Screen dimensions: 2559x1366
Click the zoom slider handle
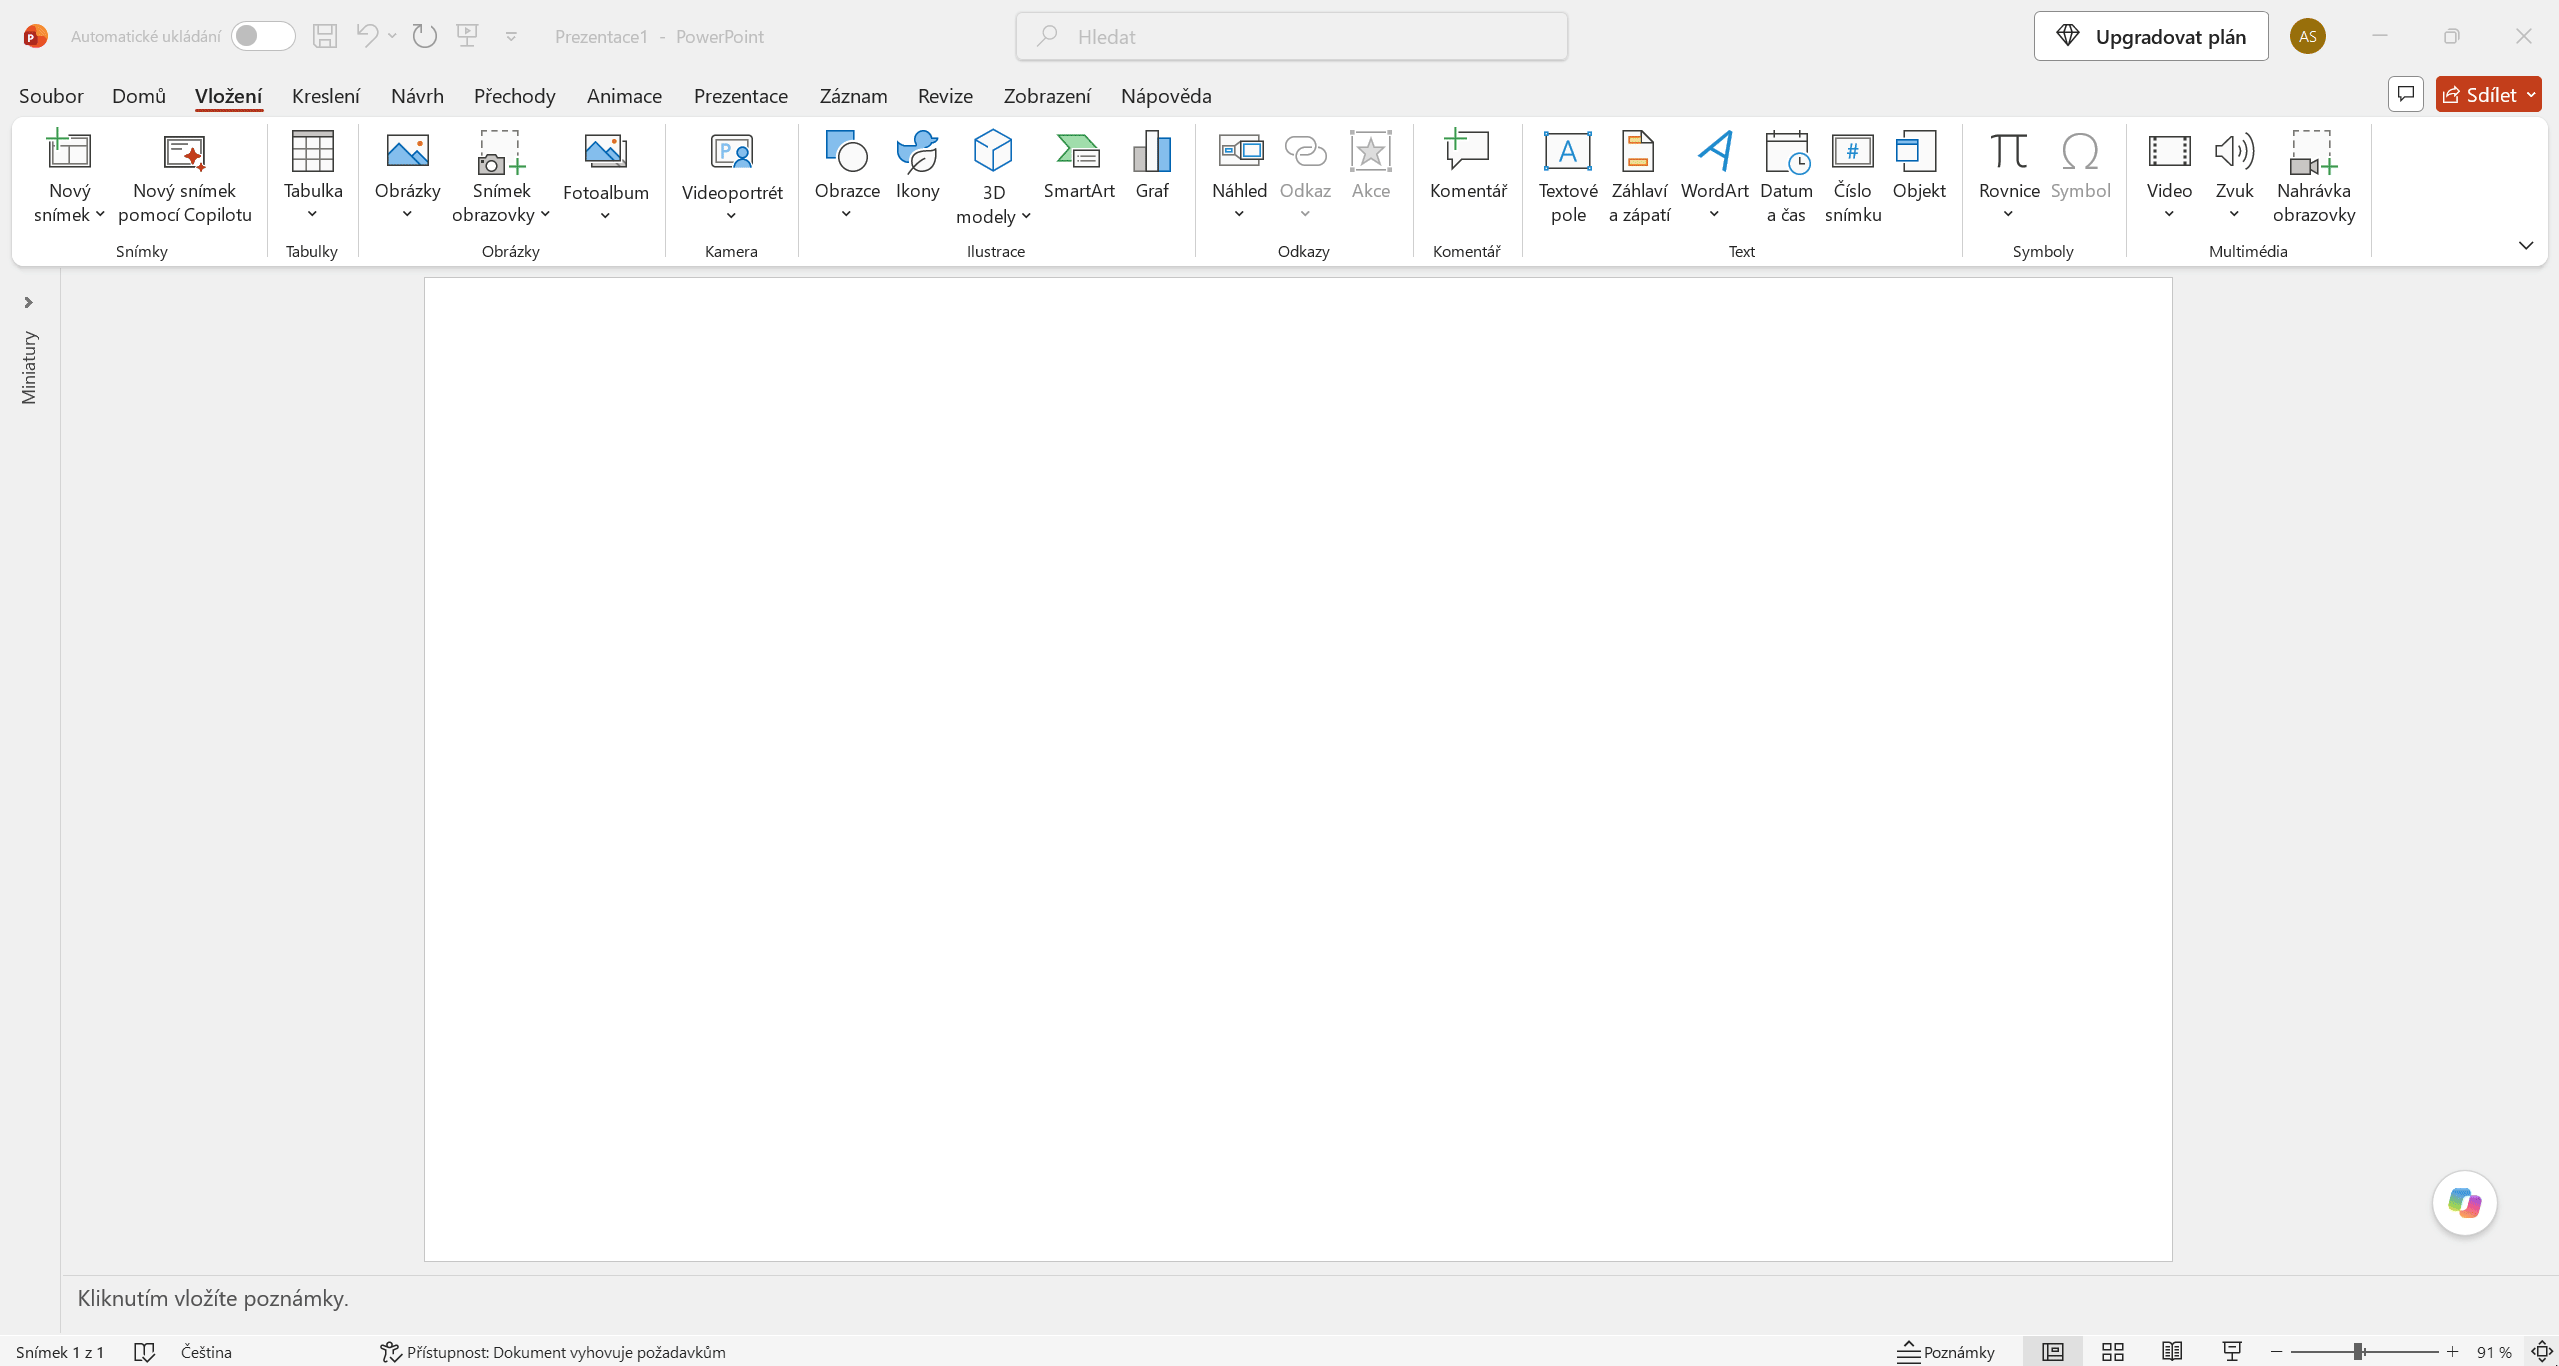pyautogui.click(x=2358, y=1352)
